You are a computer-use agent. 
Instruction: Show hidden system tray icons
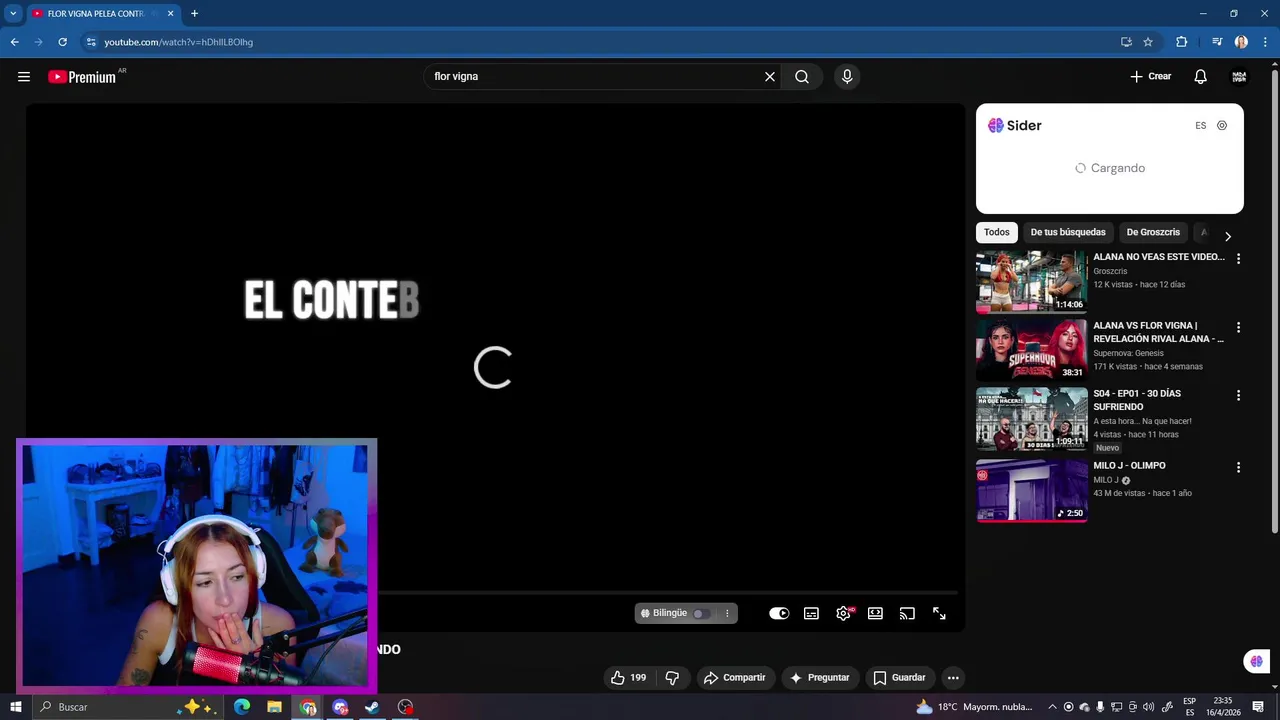tap(1053, 707)
